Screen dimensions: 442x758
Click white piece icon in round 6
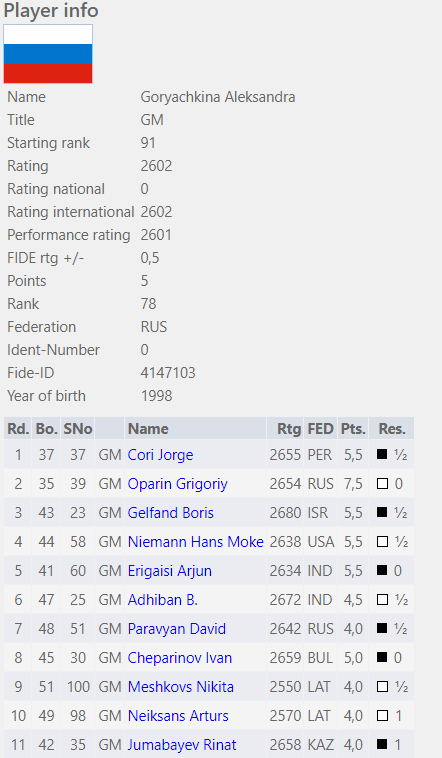[x=382, y=599]
